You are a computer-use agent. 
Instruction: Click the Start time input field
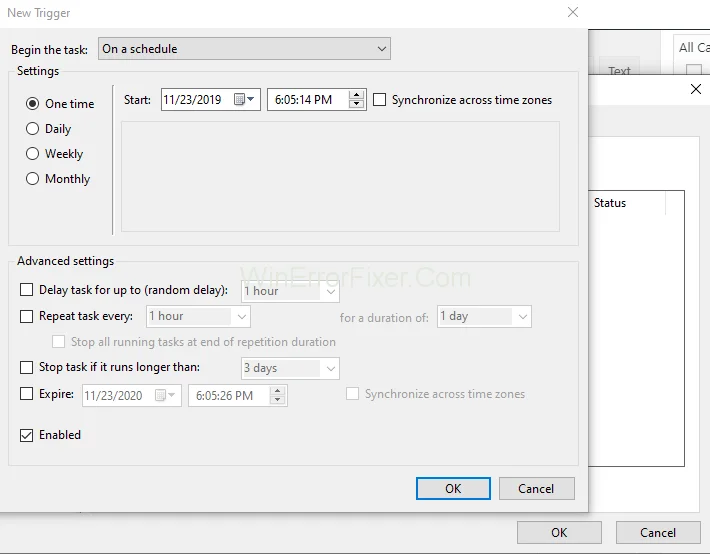click(307, 100)
